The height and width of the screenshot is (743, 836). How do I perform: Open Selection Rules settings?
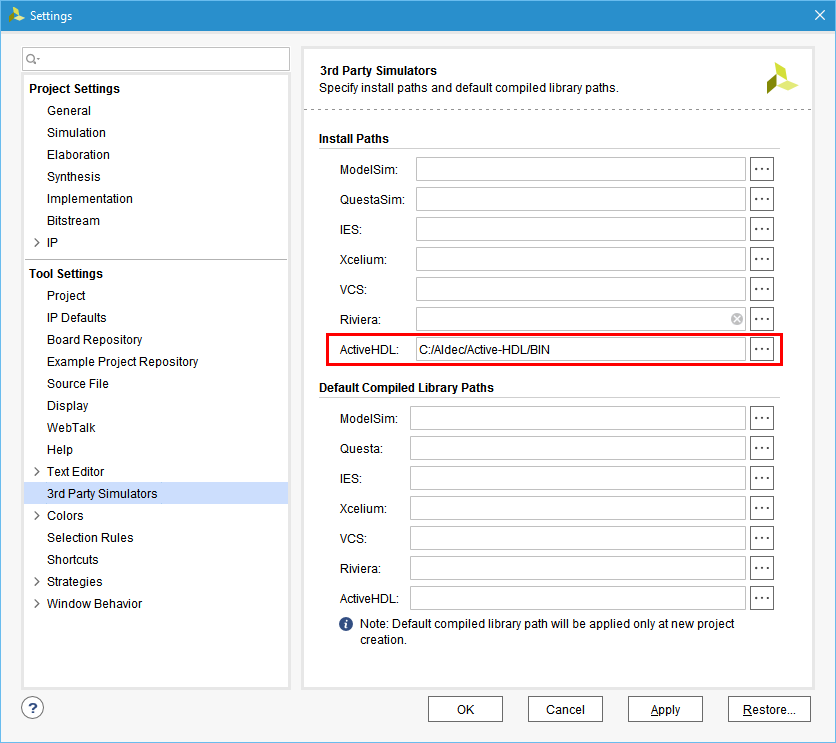pos(90,537)
